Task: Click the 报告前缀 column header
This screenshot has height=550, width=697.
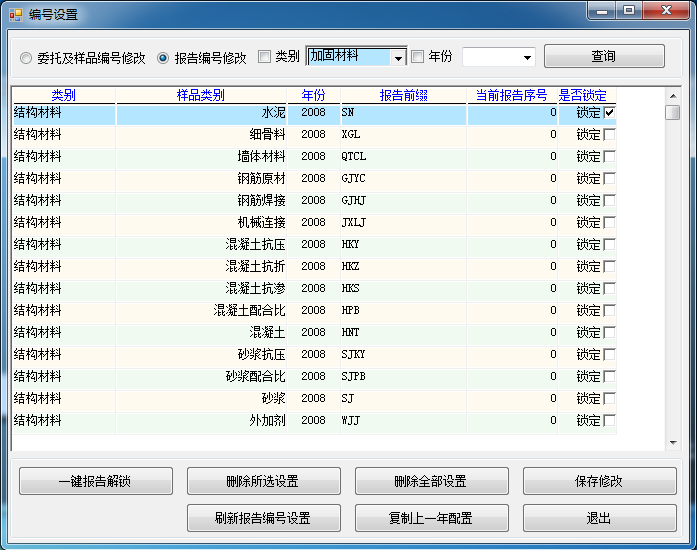Action: 403,95
